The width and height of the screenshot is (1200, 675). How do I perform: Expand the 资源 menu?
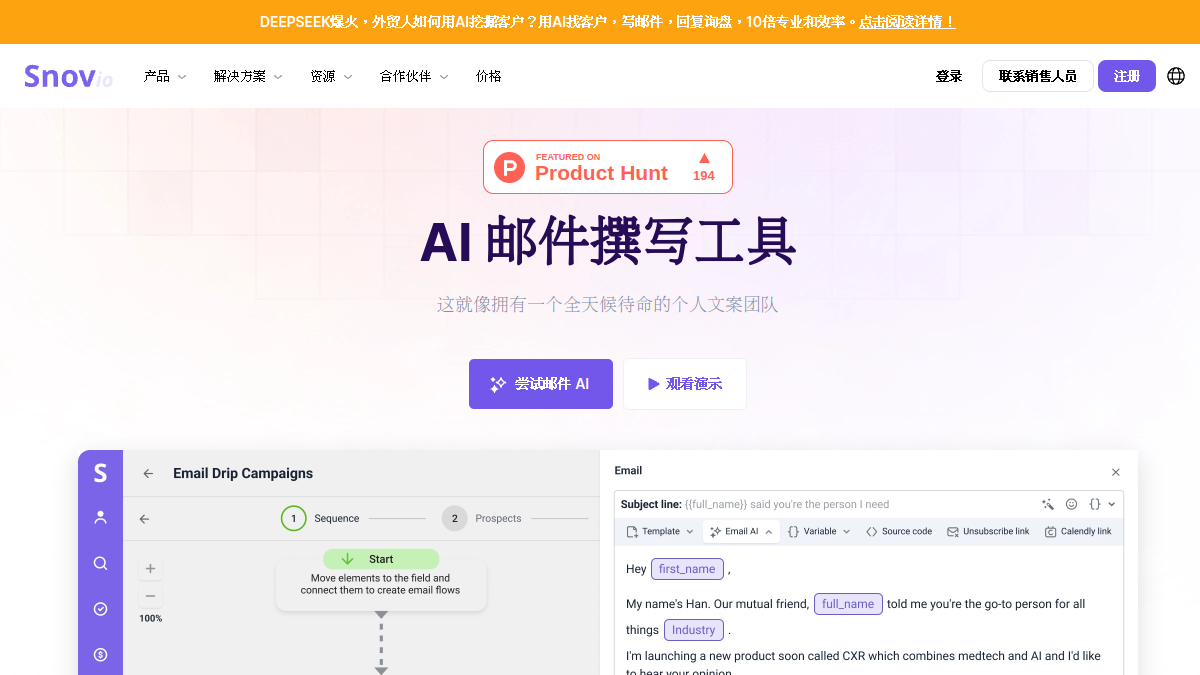pos(331,76)
